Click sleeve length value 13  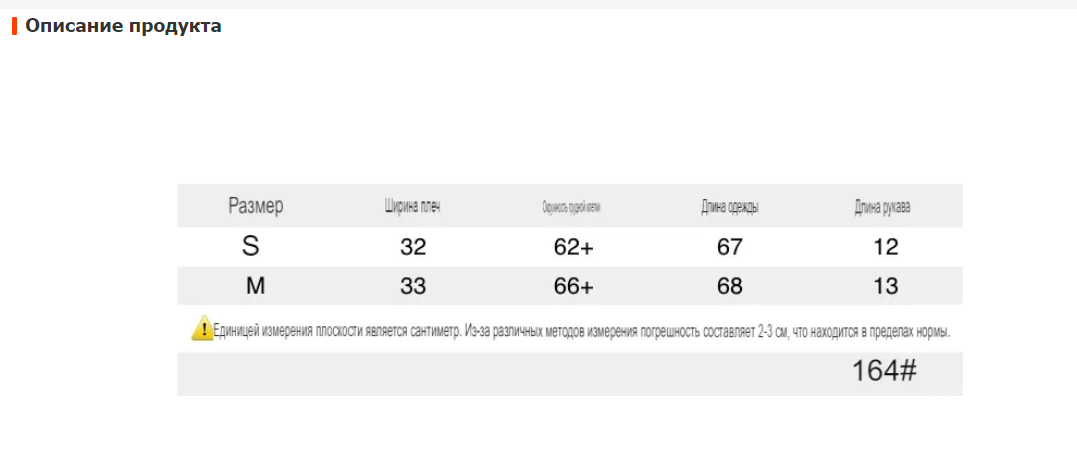pyautogui.click(x=885, y=287)
